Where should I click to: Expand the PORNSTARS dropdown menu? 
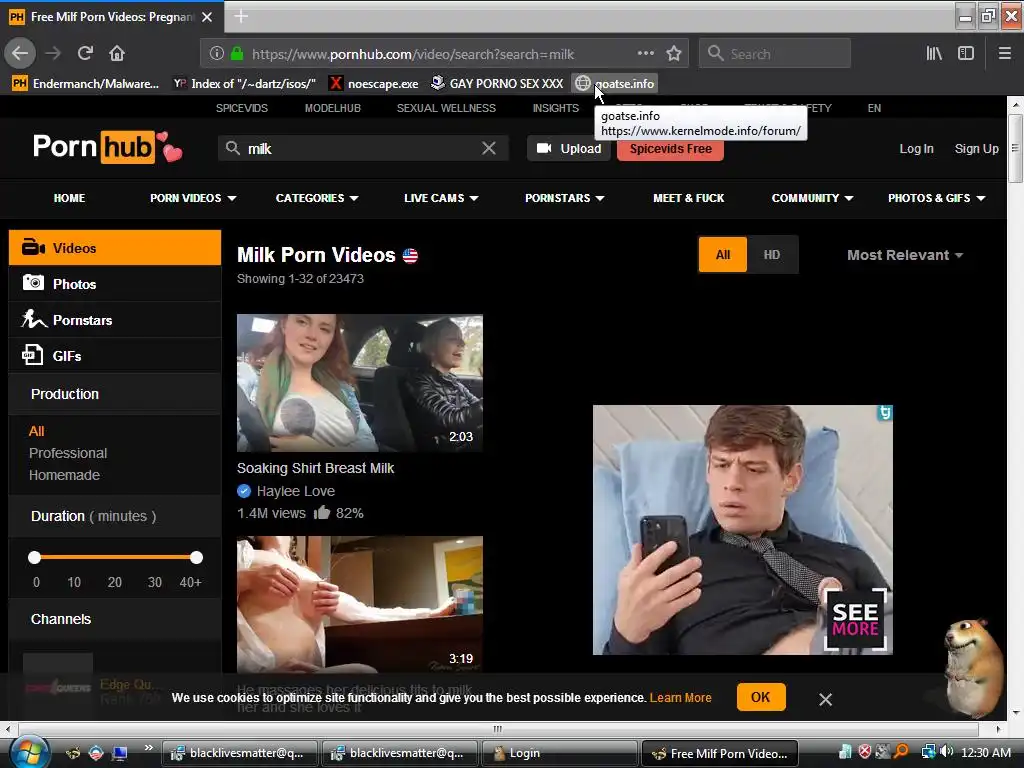tap(564, 198)
